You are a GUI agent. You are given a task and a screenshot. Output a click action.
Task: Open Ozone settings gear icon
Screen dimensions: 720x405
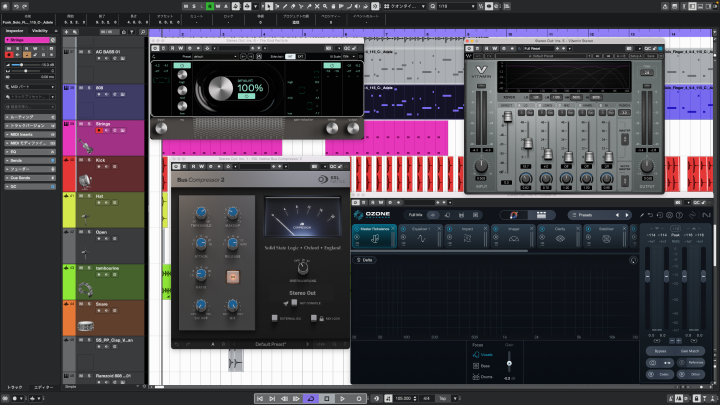(669, 215)
